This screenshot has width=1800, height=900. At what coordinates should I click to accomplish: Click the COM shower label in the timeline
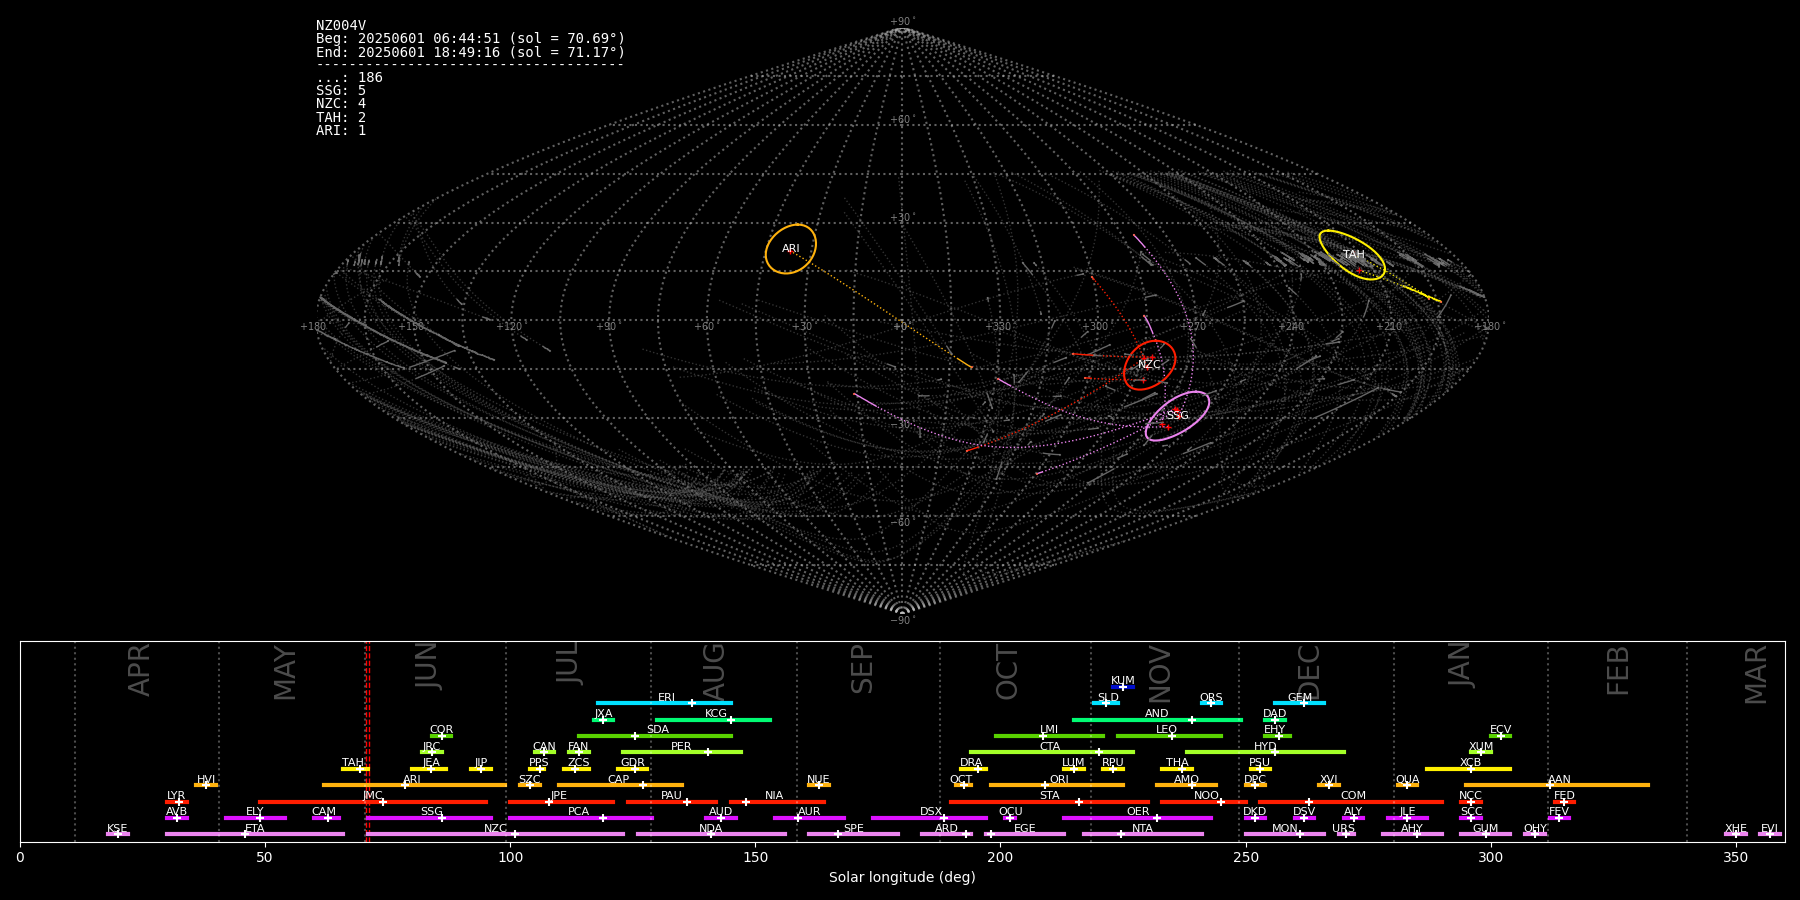1353,796
